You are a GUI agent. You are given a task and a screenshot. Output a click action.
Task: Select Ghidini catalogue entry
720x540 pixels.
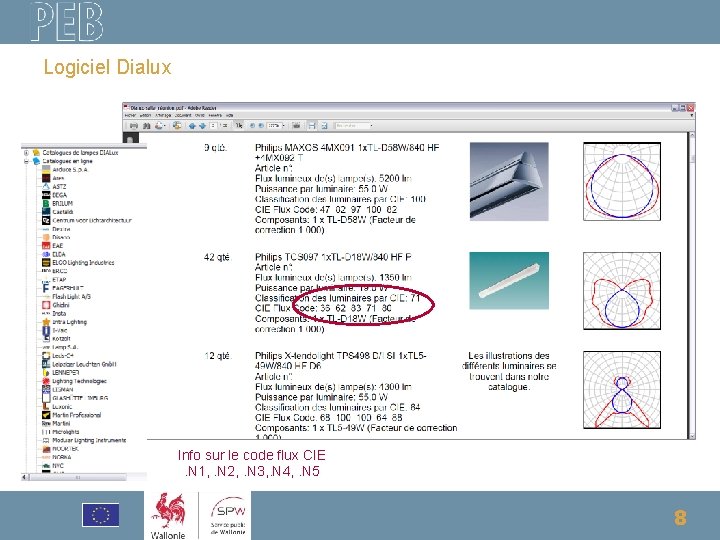pos(61,305)
